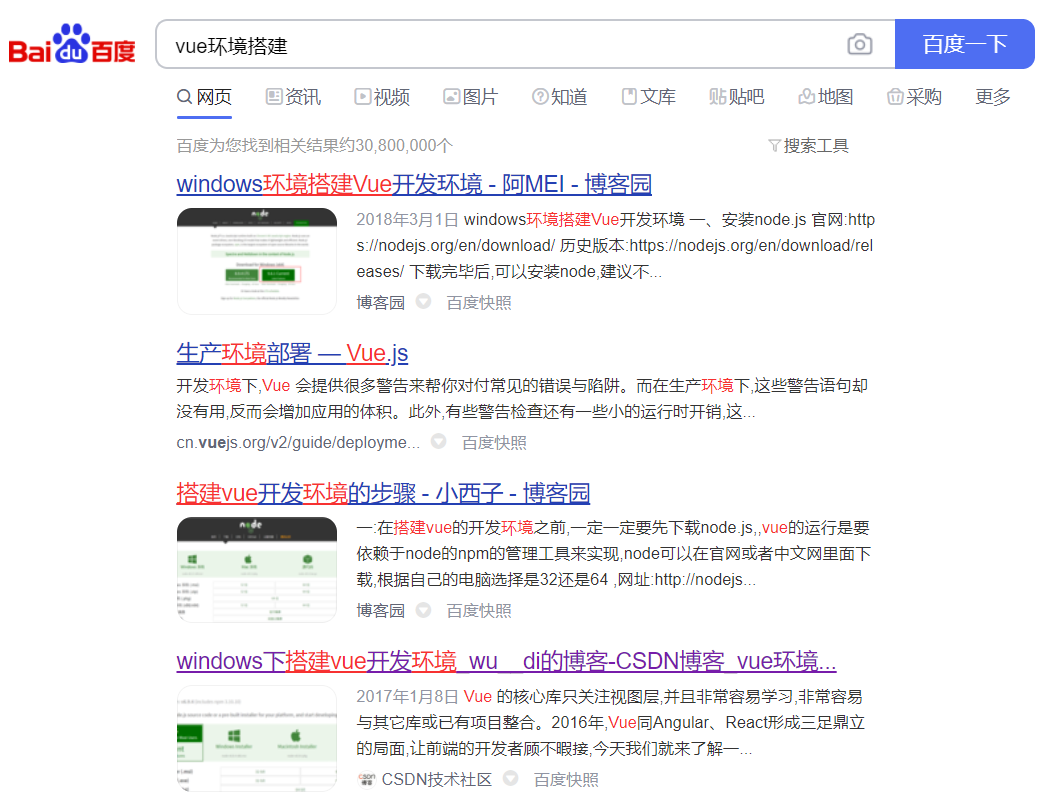Click the CSDN logo icon
Viewport: 1045px width, 795px height.
(367, 779)
